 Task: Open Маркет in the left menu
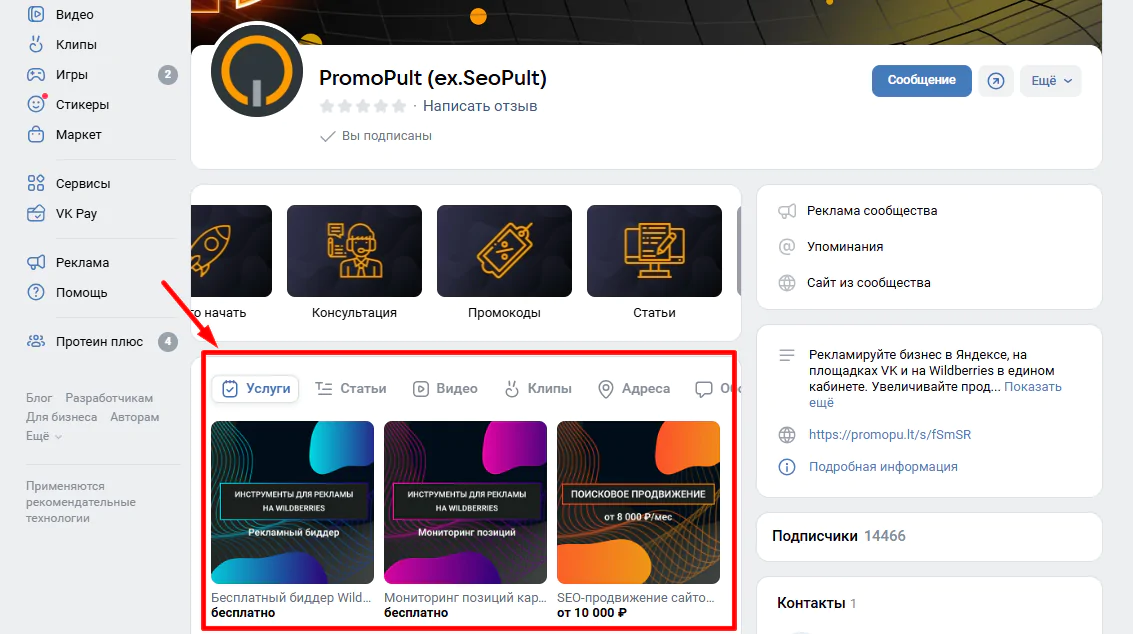pyautogui.click(x=78, y=135)
